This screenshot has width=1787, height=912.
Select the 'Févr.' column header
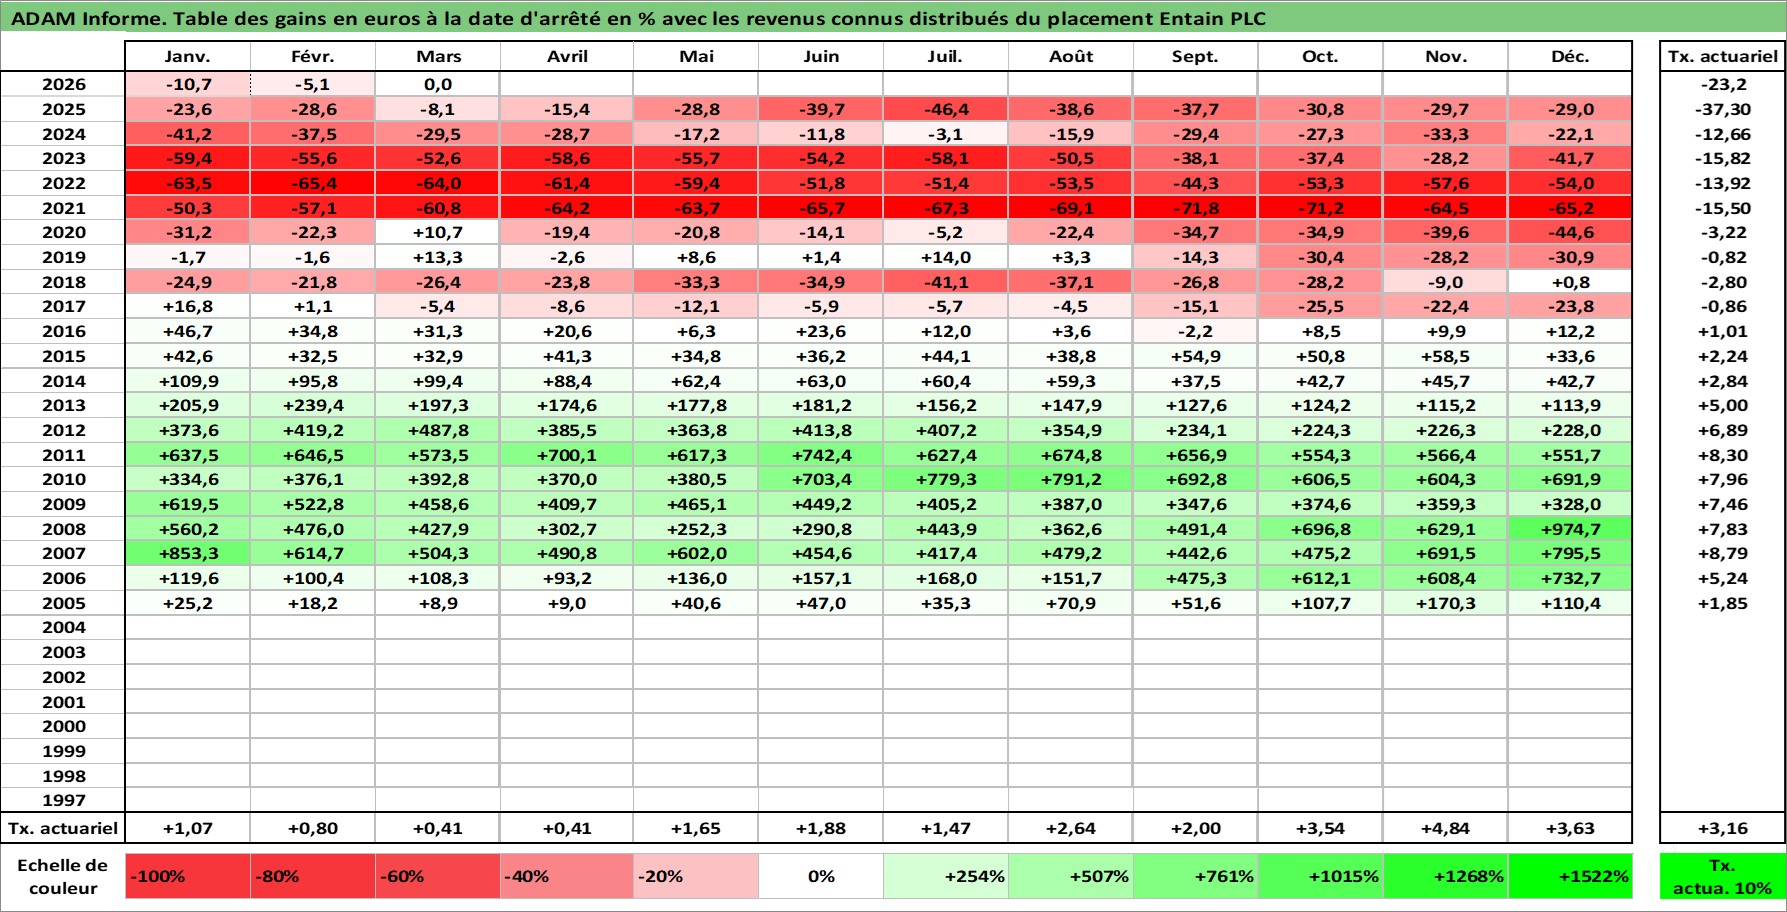click(x=313, y=56)
